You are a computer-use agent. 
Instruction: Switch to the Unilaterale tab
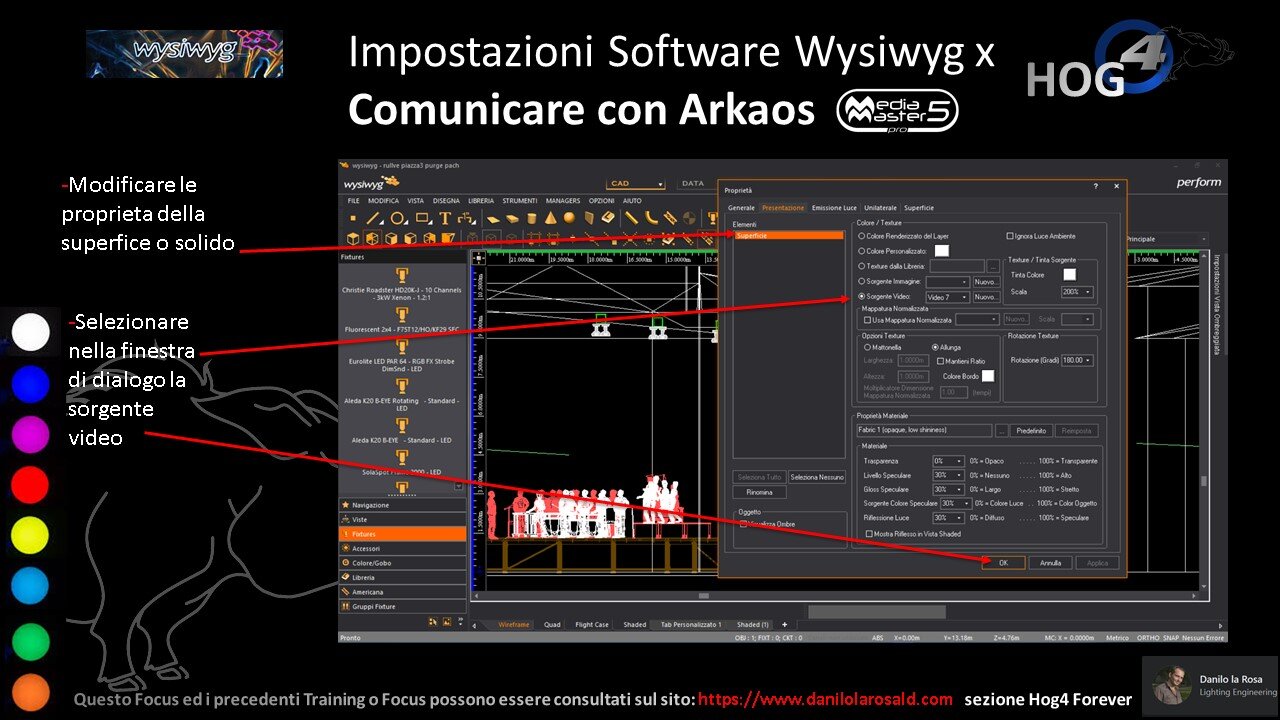(x=881, y=208)
